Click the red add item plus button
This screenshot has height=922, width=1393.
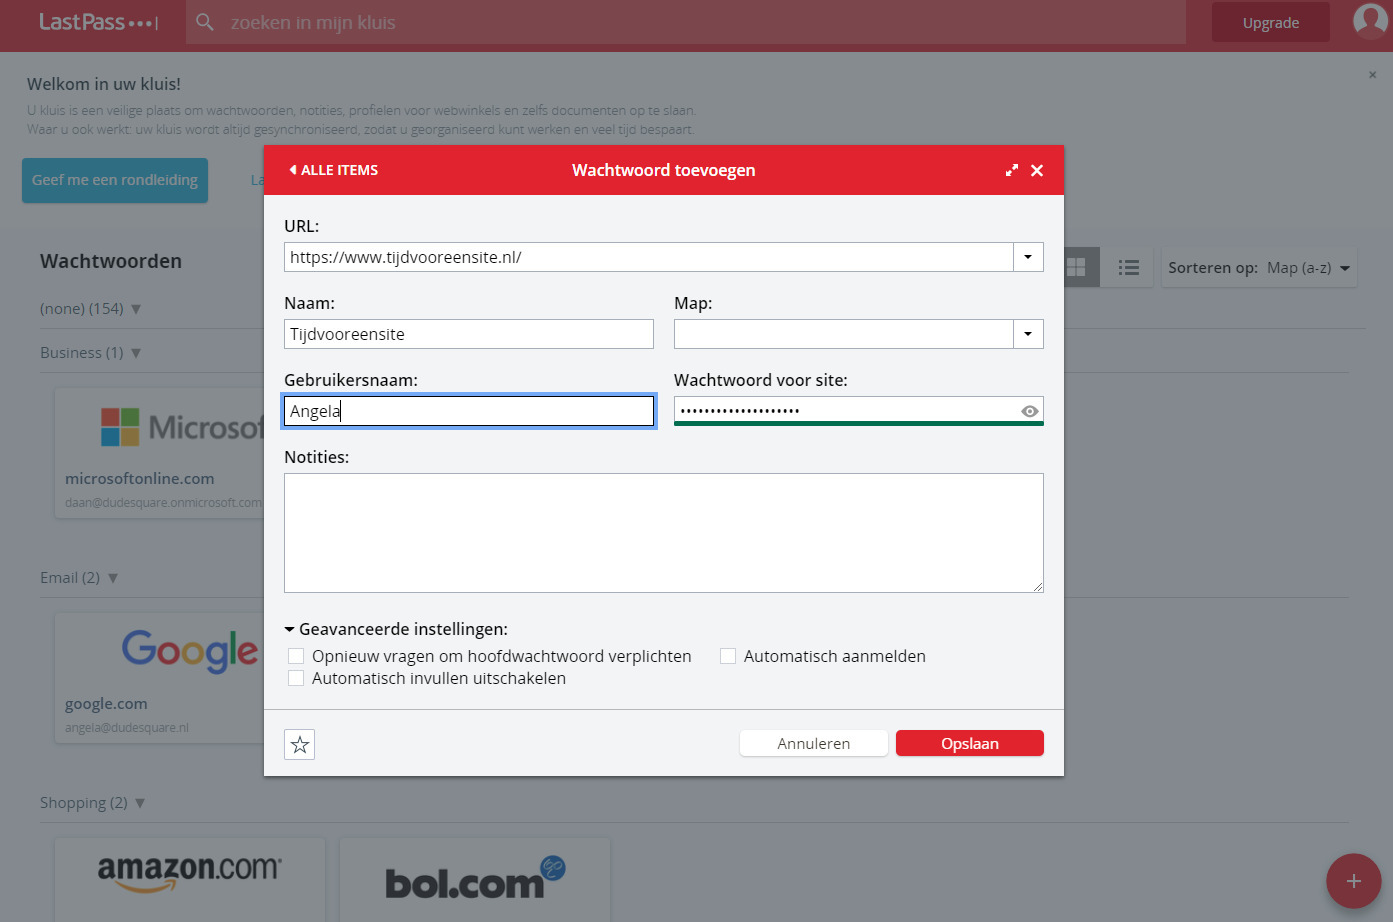[1354, 881]
